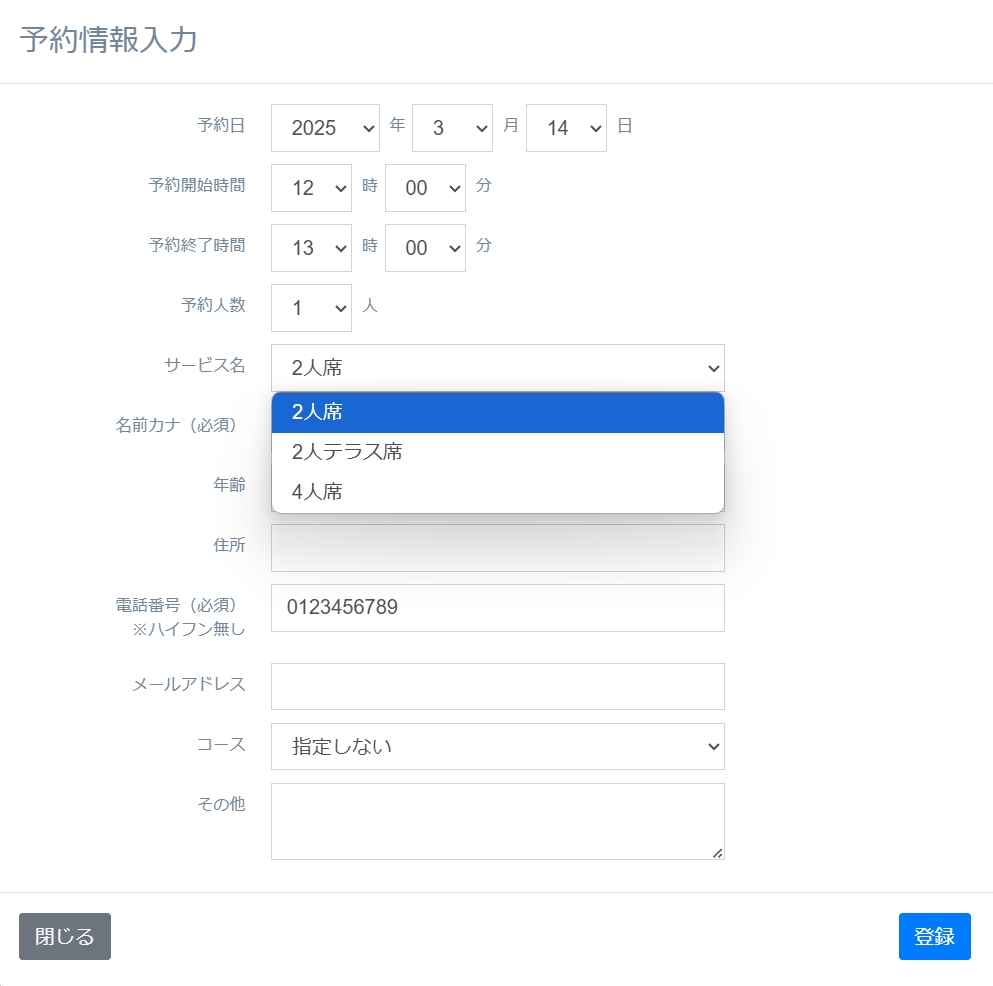This screenshot has height=986, width=993.
Task: Click the textarea resize handle
Action: [x=719, y=853]
